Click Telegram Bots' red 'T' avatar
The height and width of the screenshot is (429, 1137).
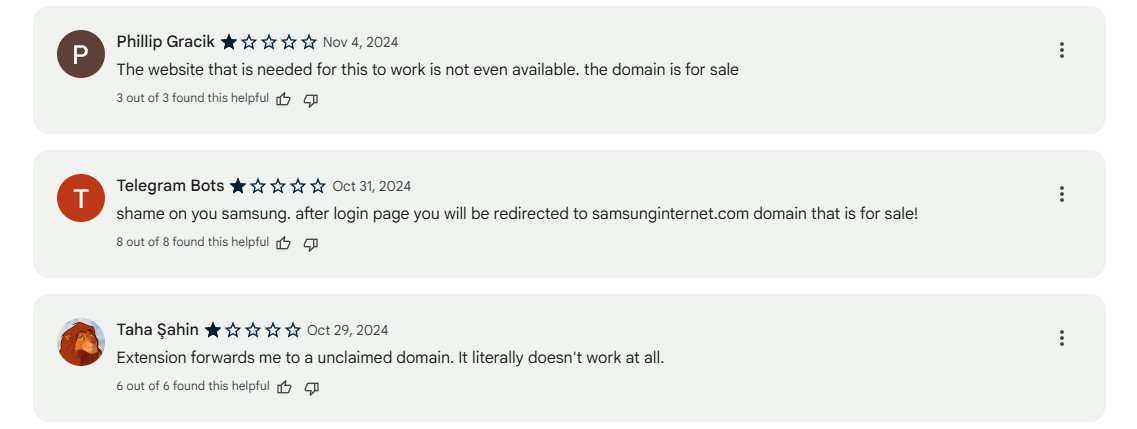tap(81, 198)
